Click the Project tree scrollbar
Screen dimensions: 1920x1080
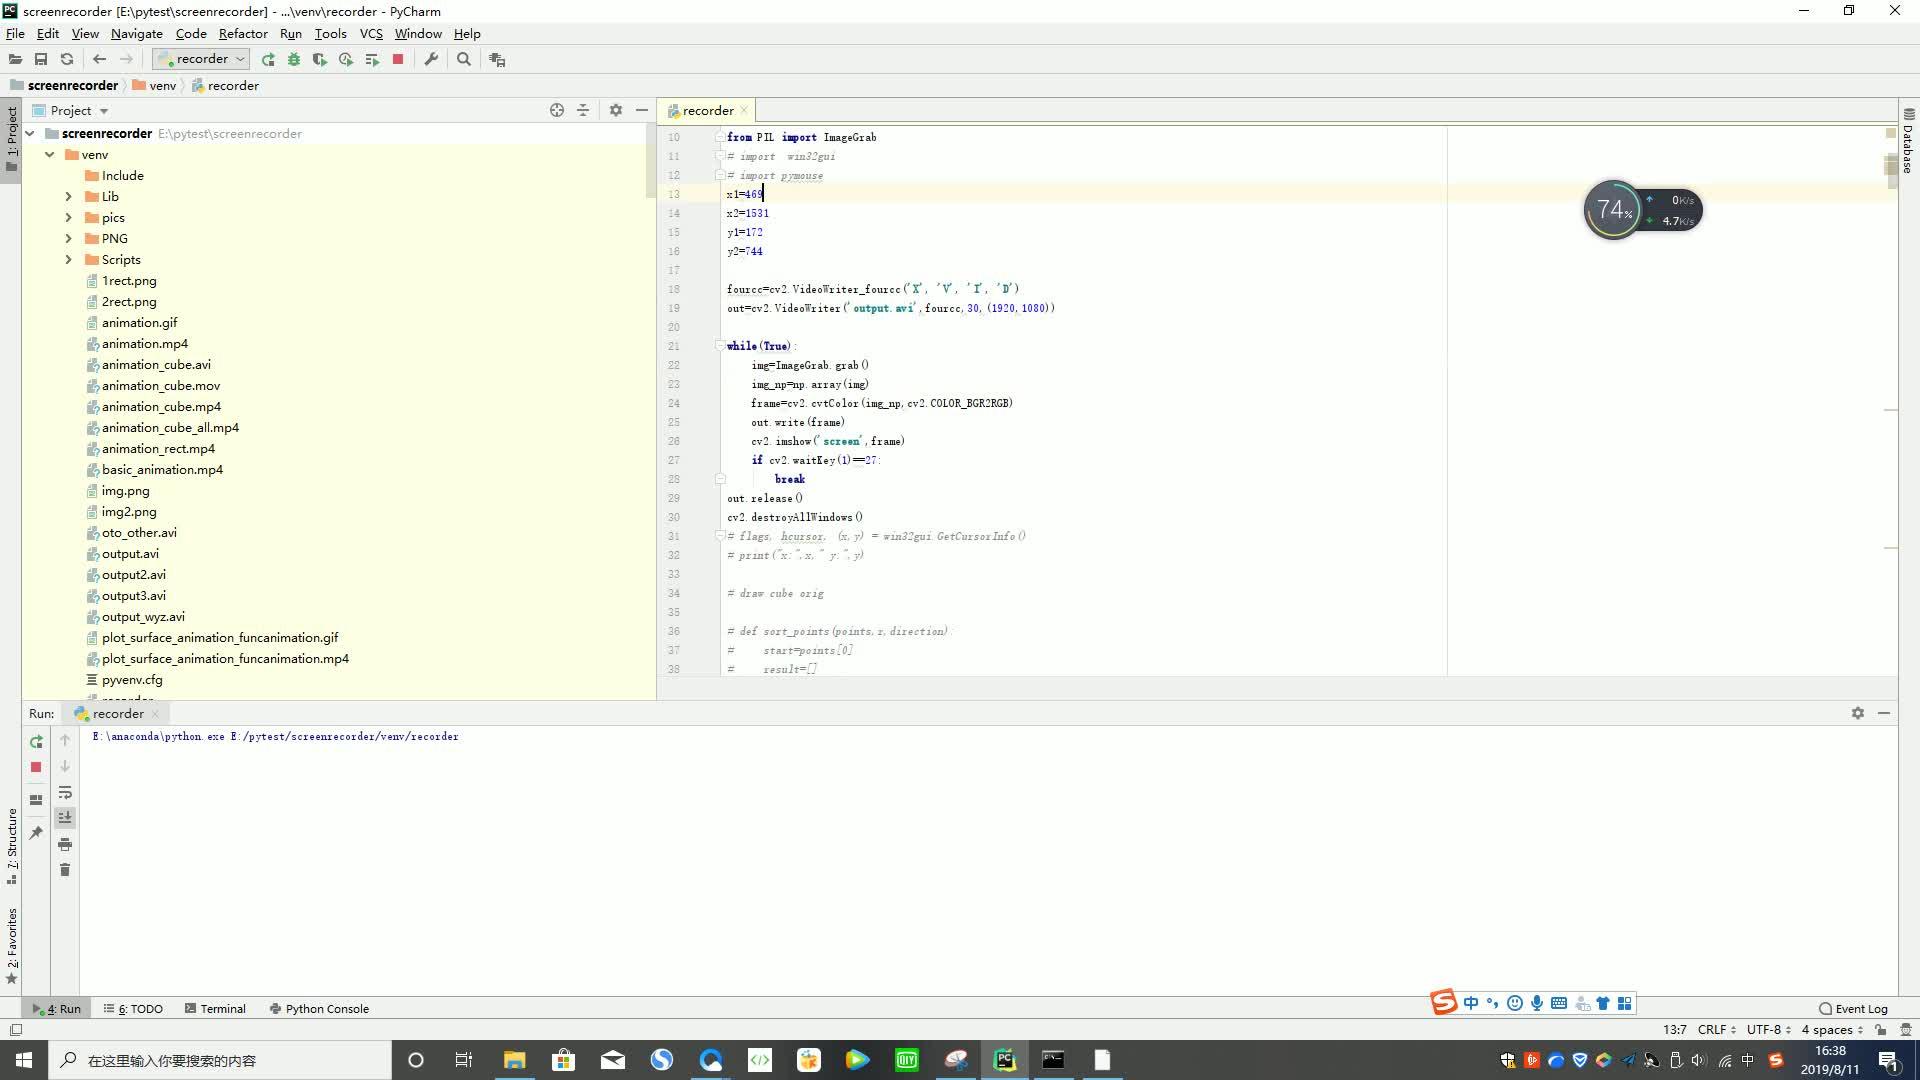651,160
